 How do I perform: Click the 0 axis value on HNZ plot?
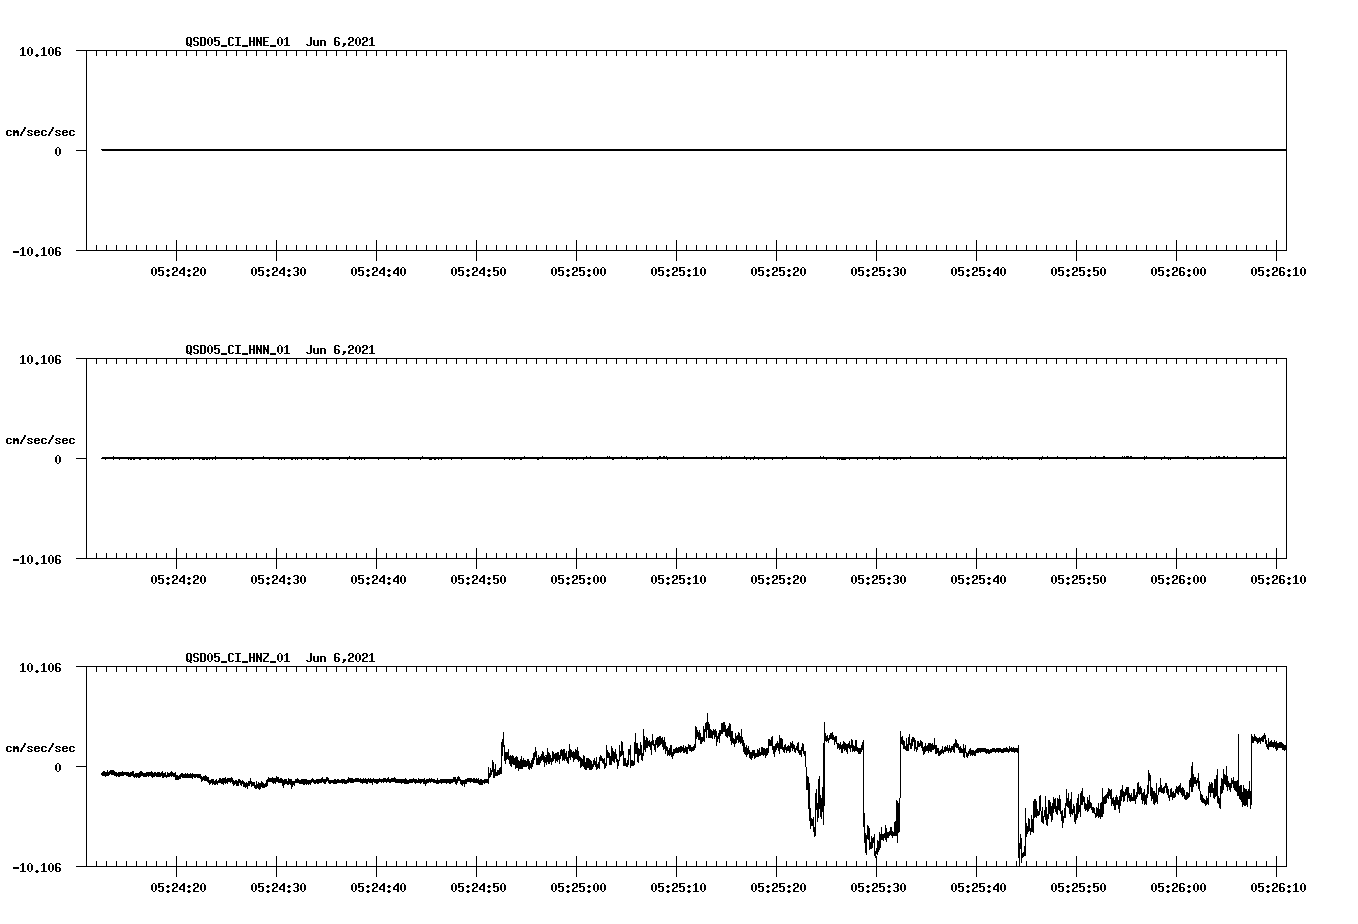(x=58, y=768)
